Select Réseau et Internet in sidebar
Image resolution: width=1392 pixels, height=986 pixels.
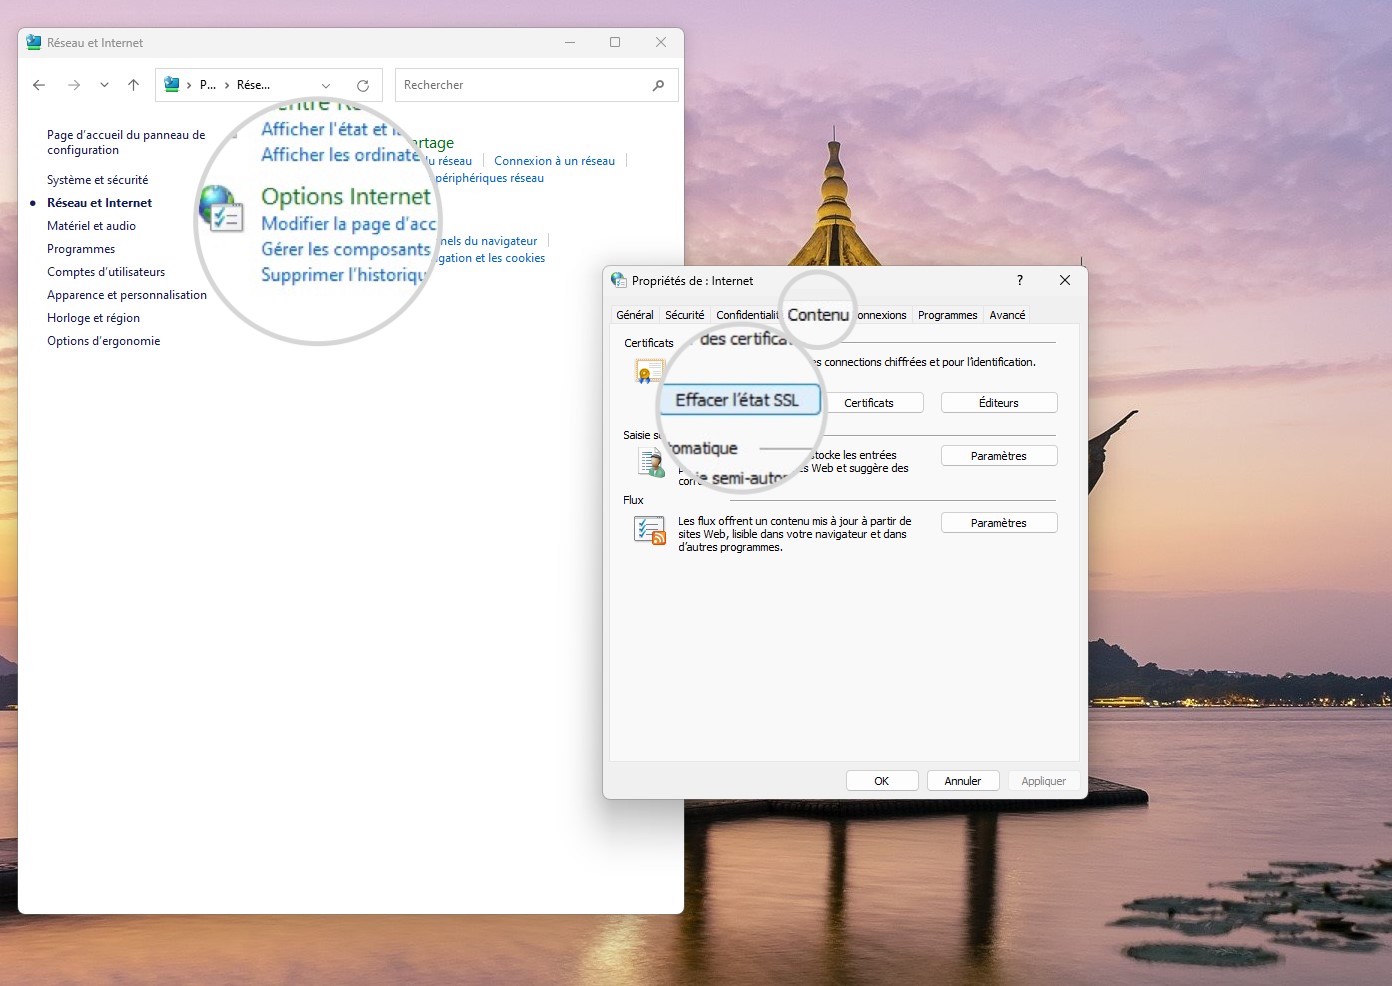coord(99,203)
